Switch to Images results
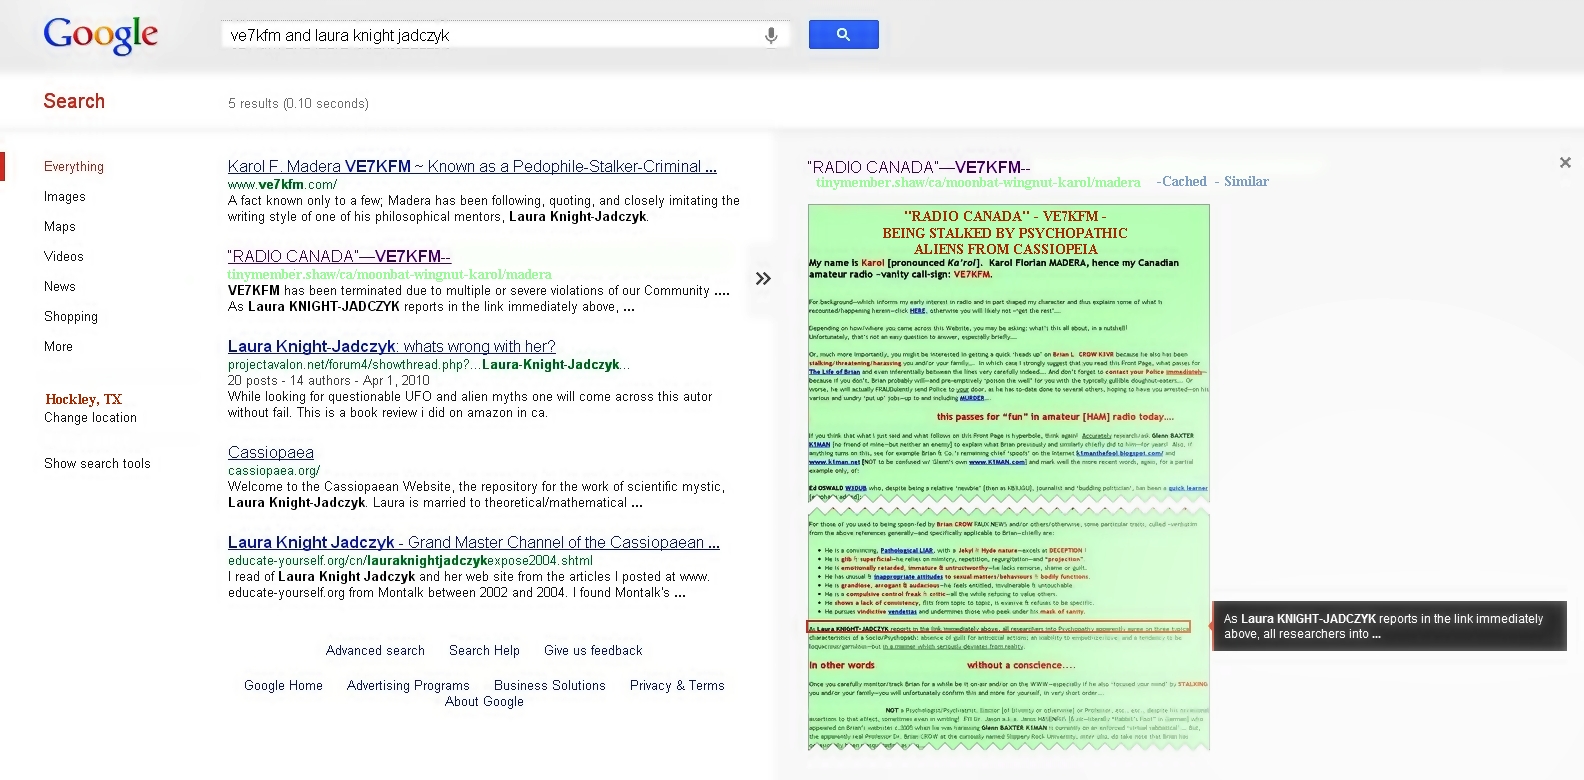This screenshot has width=1584, height=780. [x=65, y=197]
